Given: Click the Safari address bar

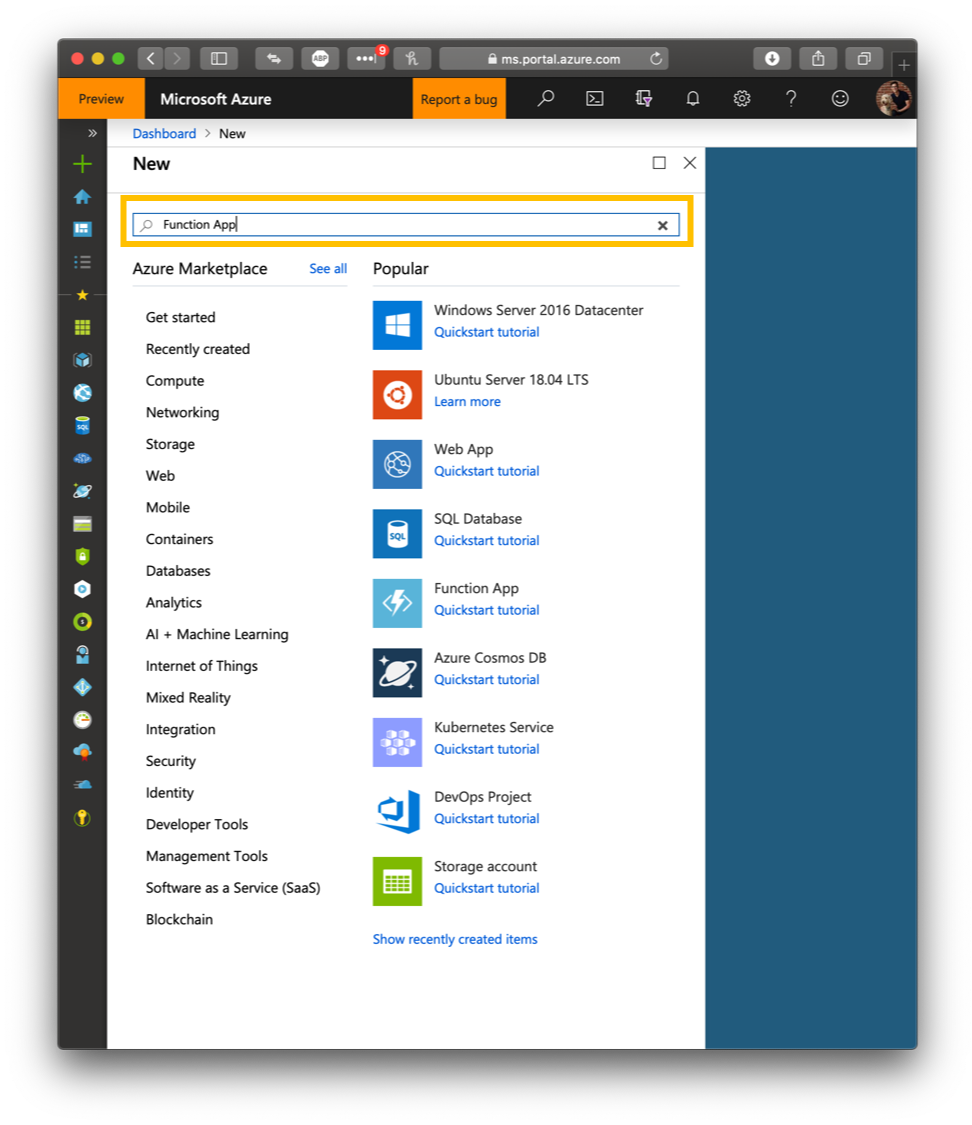Looking at the screenshot, I should [553, 59].
